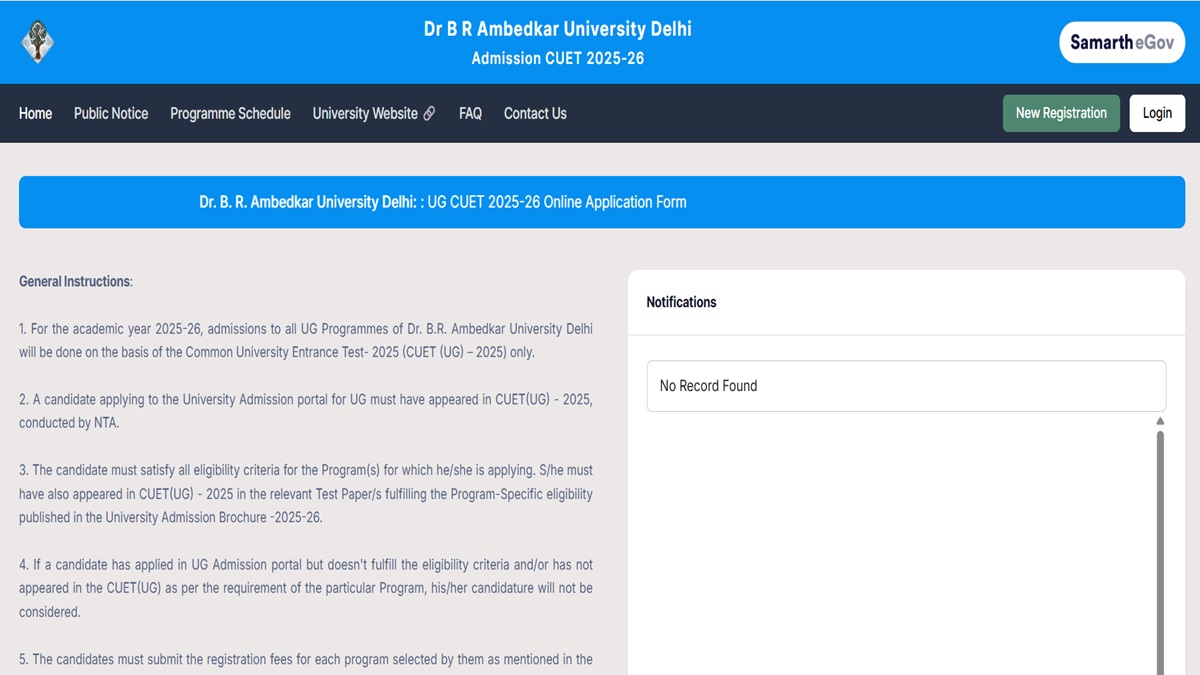Screen dimensions: 1200x675
Task: Open the FAQ page
Action: tap(470, 114)
